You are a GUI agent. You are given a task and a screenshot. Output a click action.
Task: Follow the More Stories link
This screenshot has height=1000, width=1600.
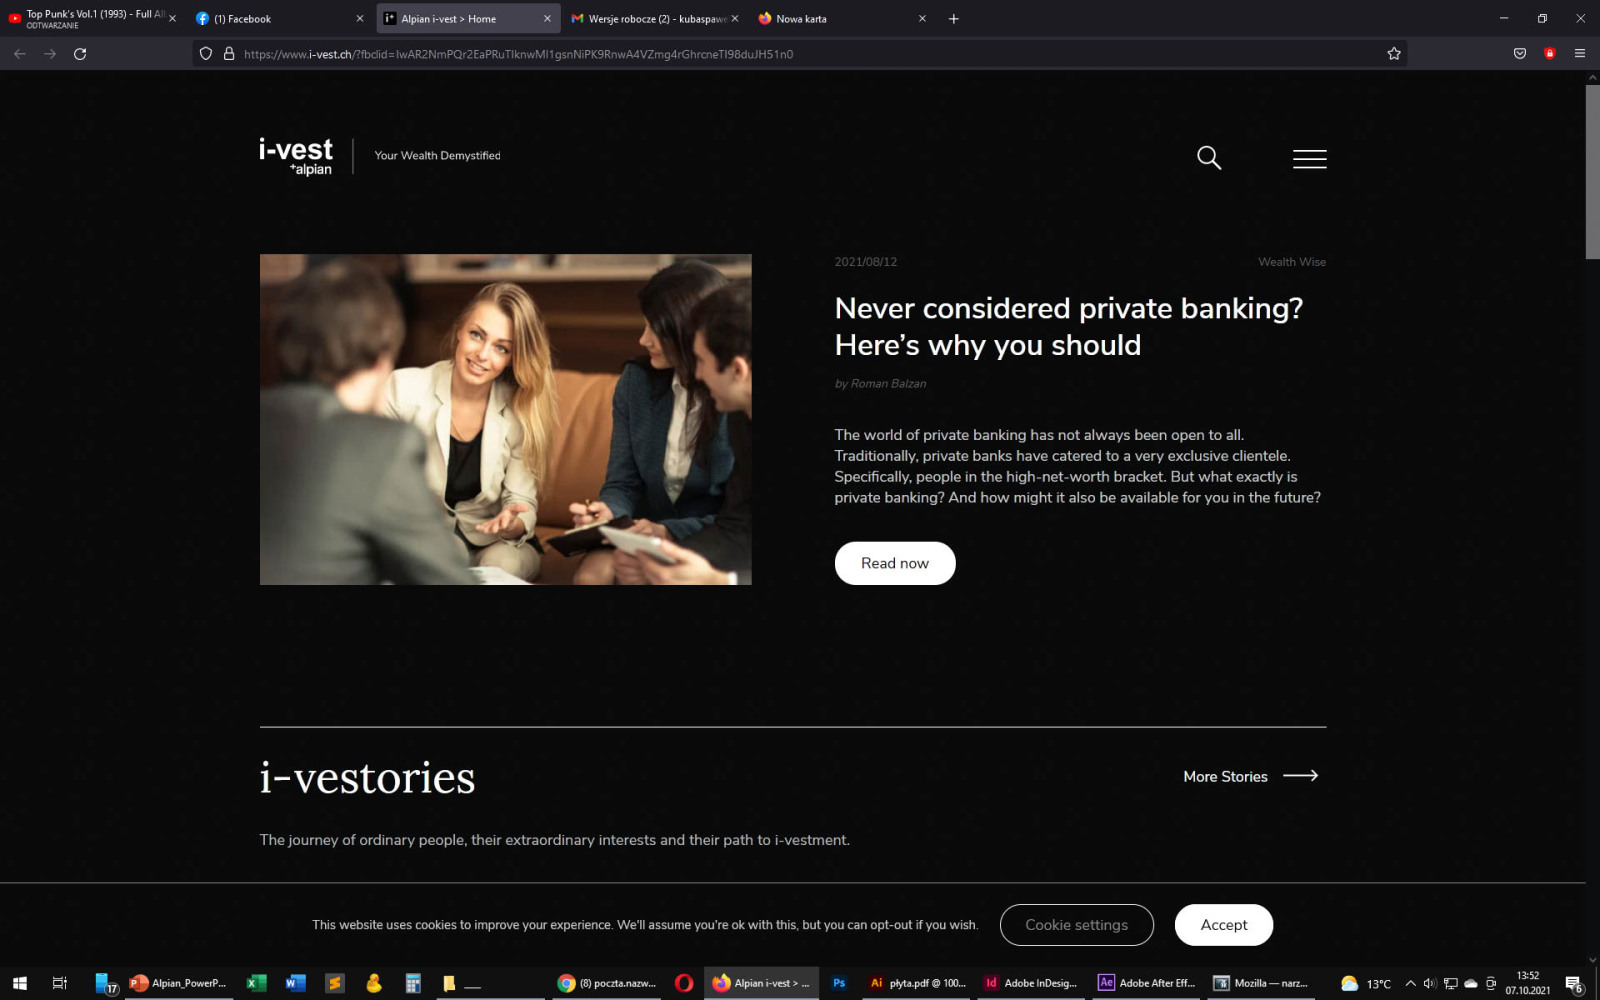tap(1251, 777)
